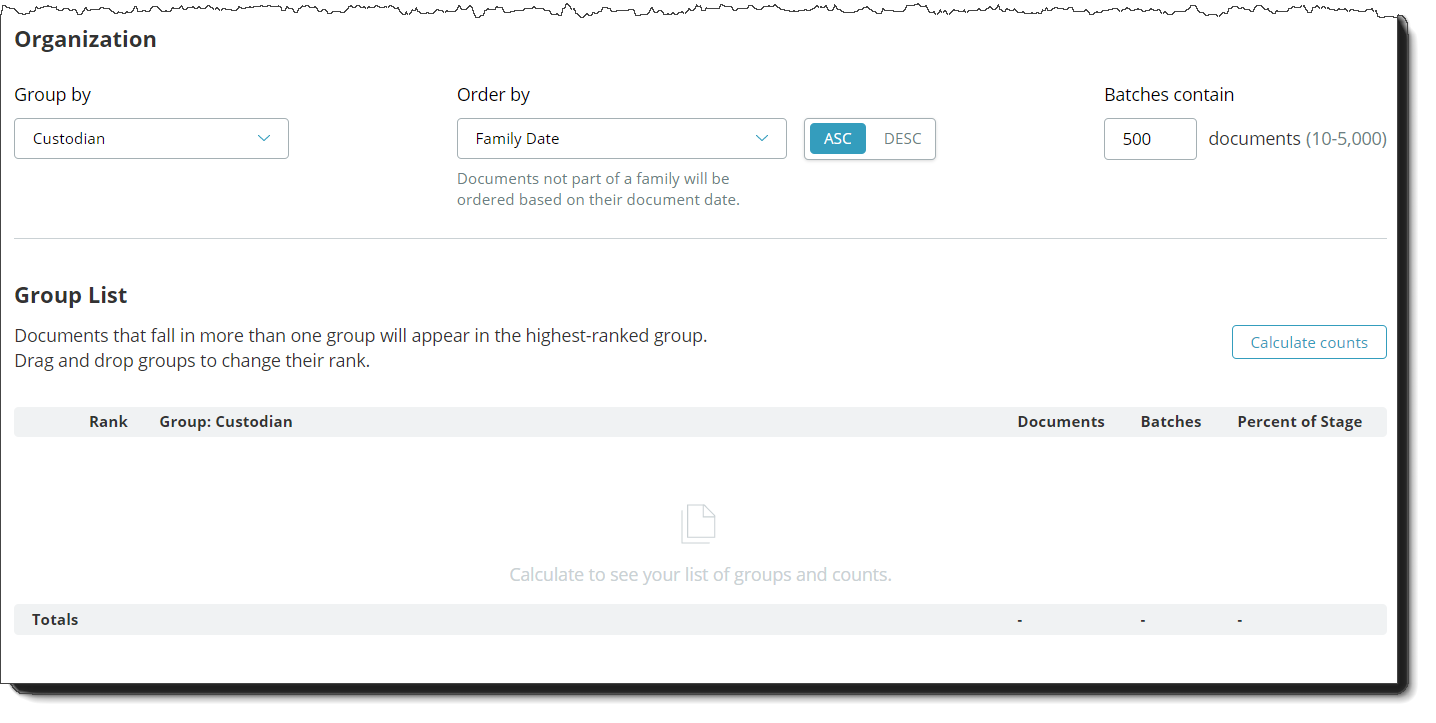The image size is (1436, 723).
Task: Click the Percent of Stage column header
Action: pos(1300,422)
